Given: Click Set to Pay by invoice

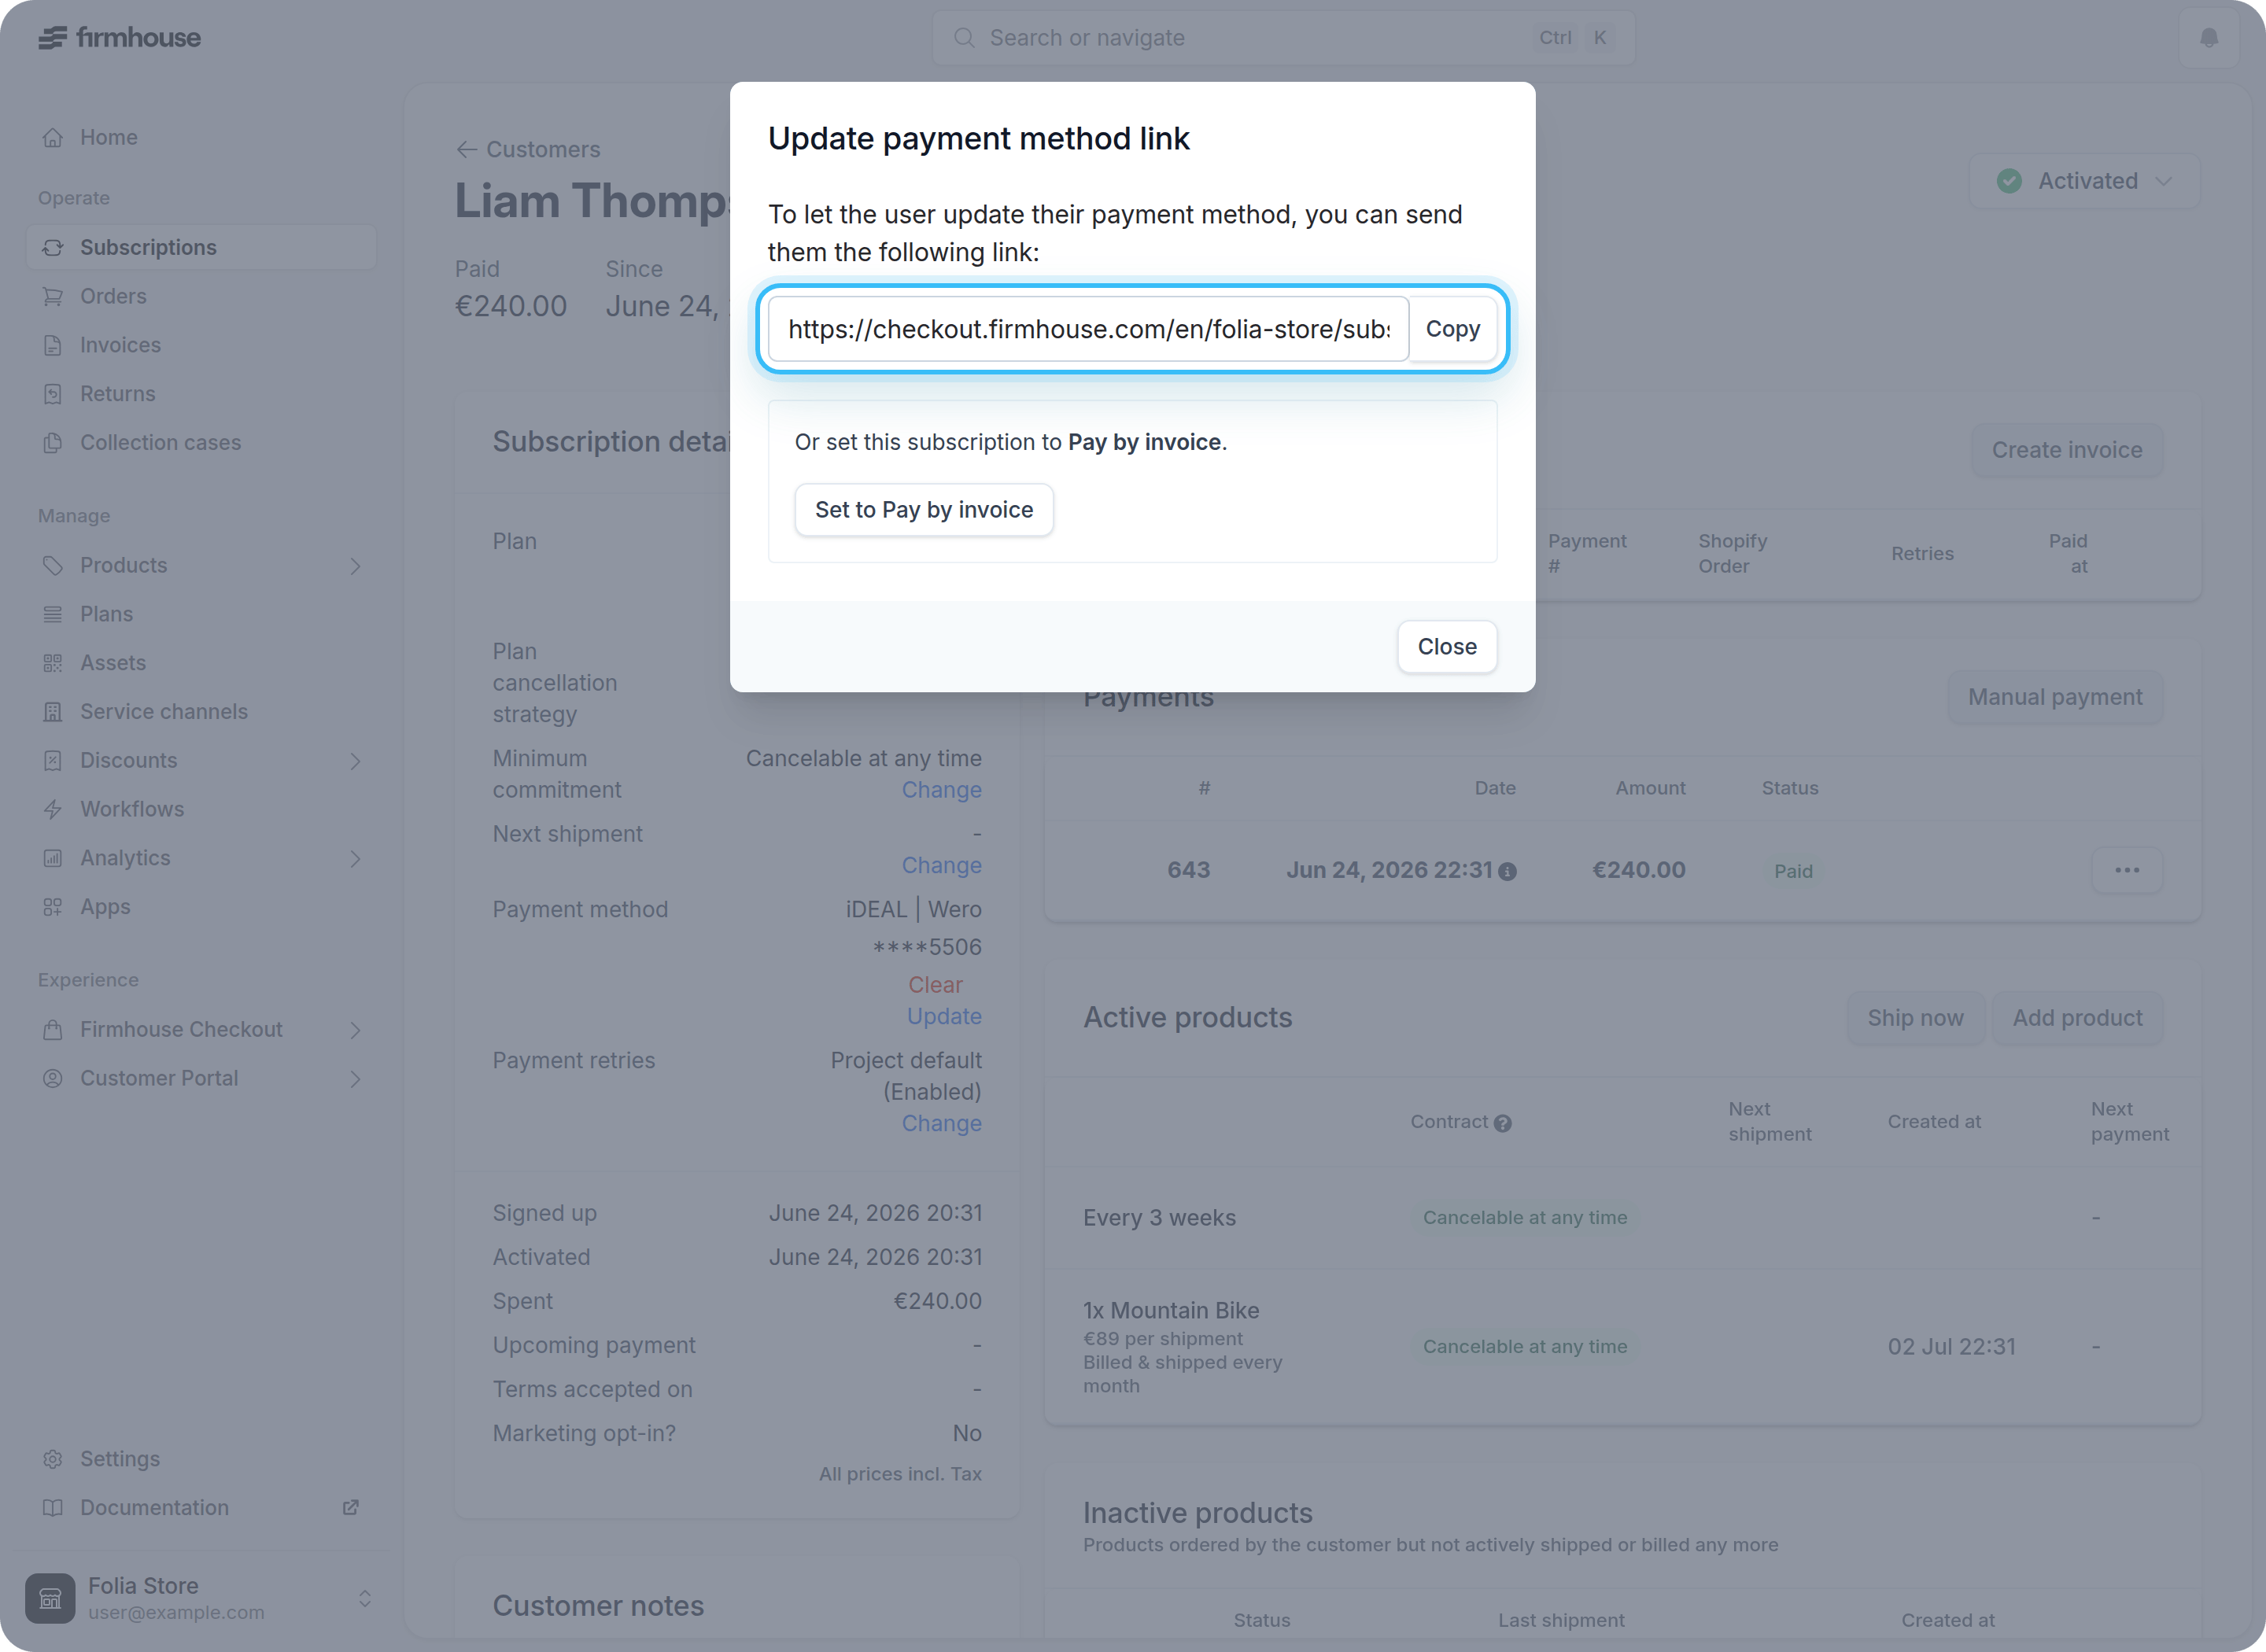Looking at the screenshot, I should tap(924, 510).
